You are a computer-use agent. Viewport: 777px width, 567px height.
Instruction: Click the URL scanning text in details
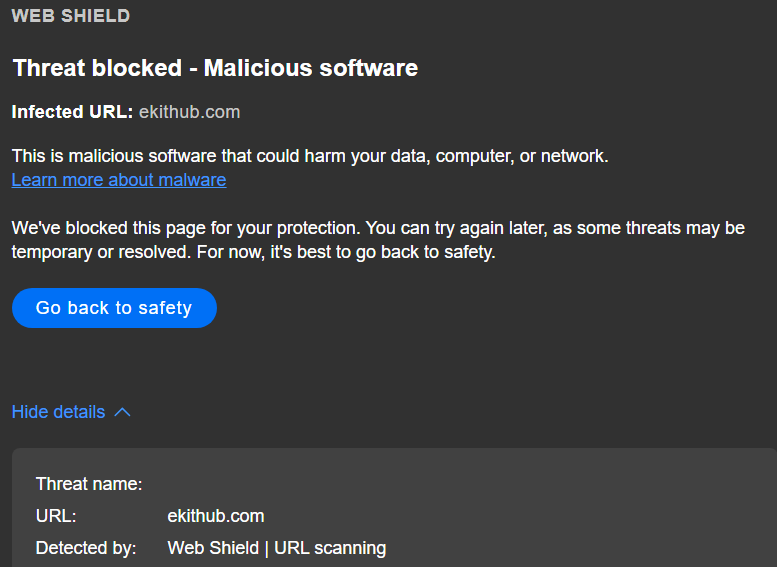tap(330, 548)
